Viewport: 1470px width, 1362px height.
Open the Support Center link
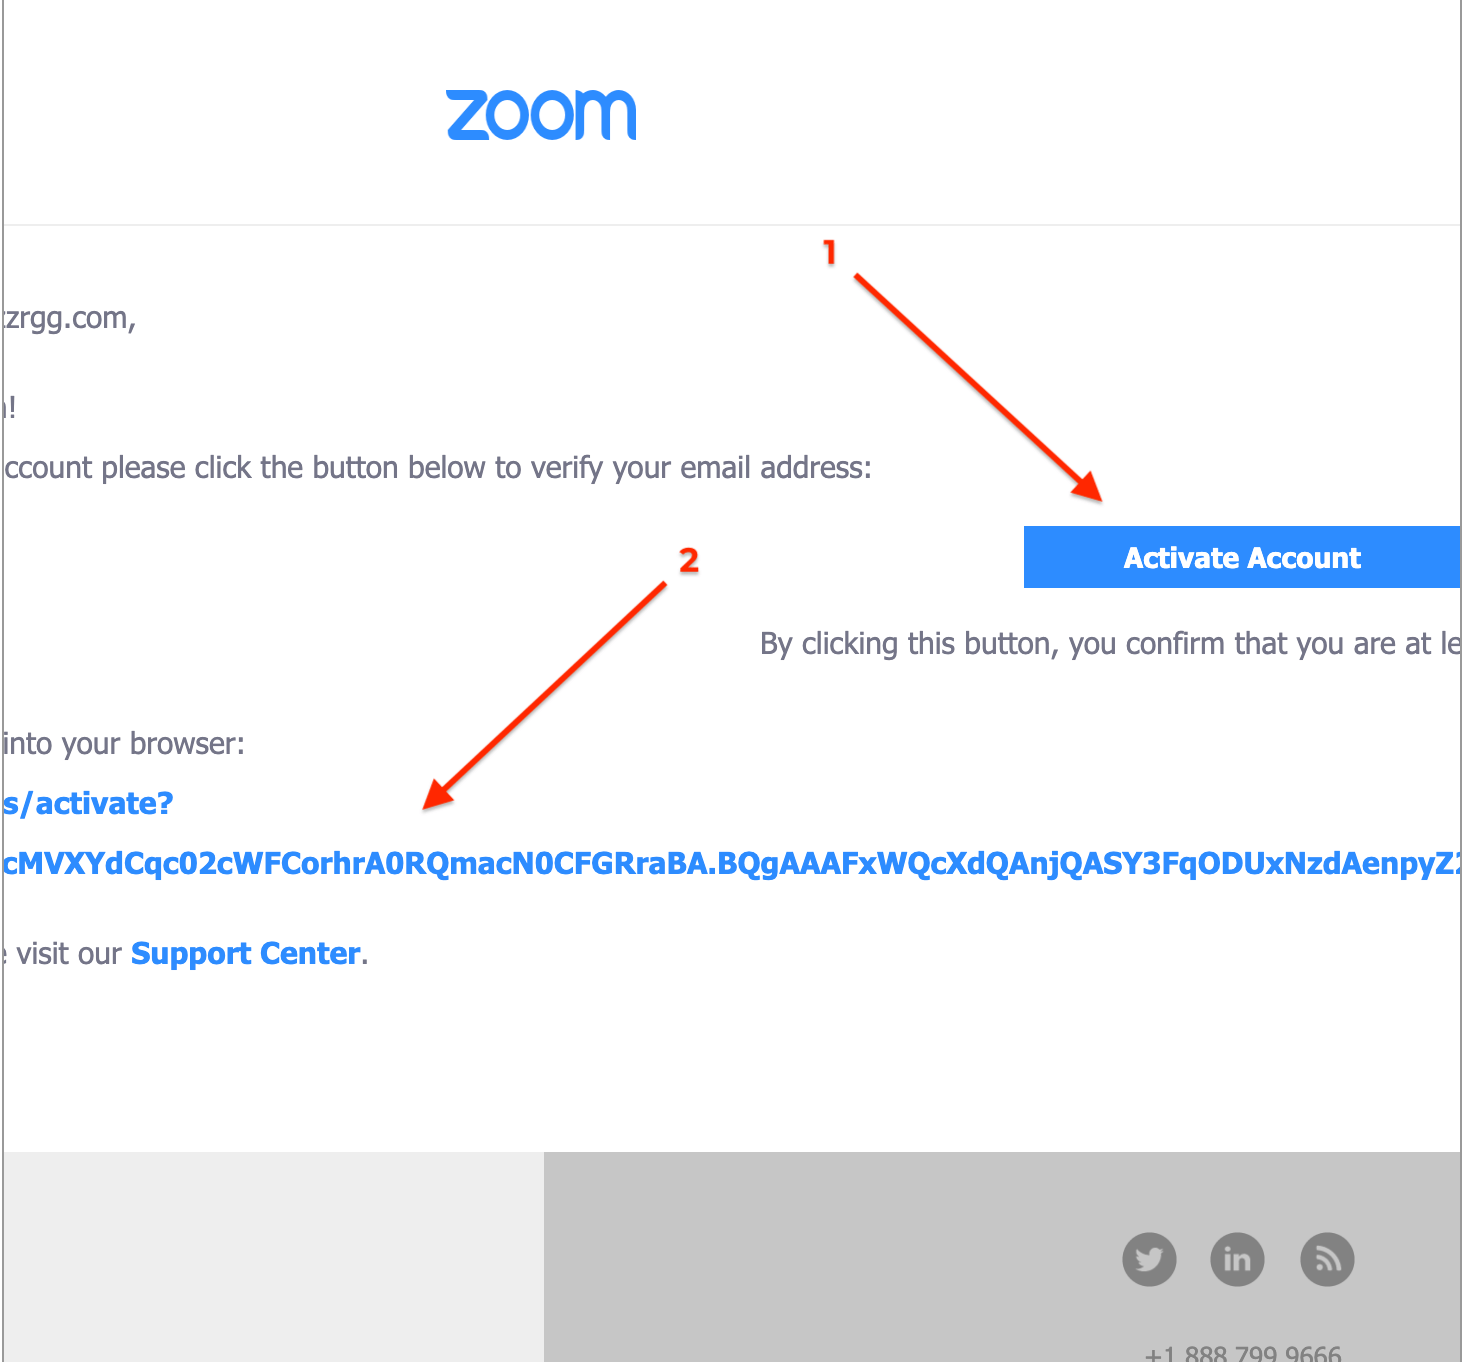click(x=245, y=953)
